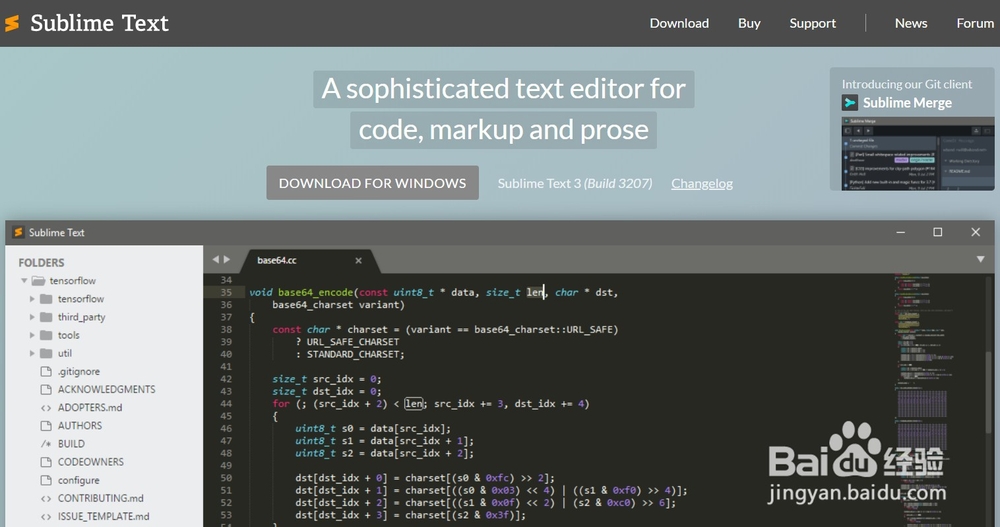Go to the News page
Image resolution: width=1000 pixels, height=527 pixels.
pos(911,23)
